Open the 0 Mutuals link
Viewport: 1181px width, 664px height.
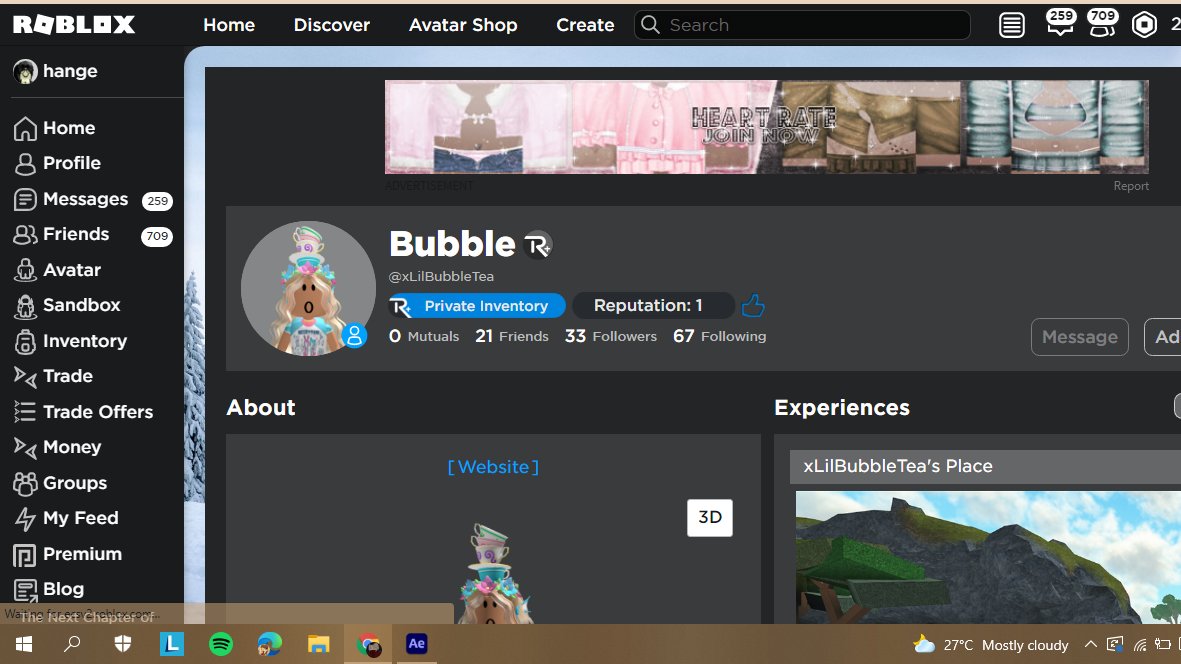pos(424,337)
